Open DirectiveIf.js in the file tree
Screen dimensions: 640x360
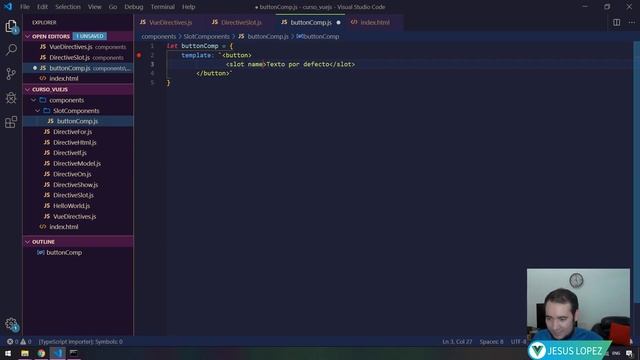click(x=78, y=153)
